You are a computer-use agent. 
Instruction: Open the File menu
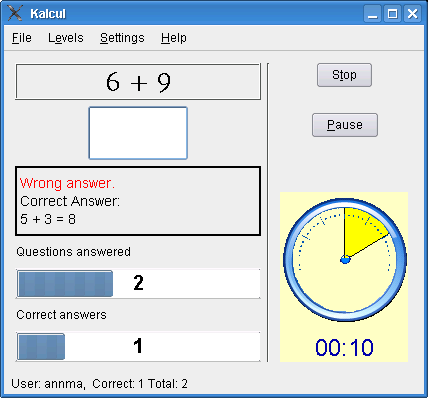tap(22, 38)
